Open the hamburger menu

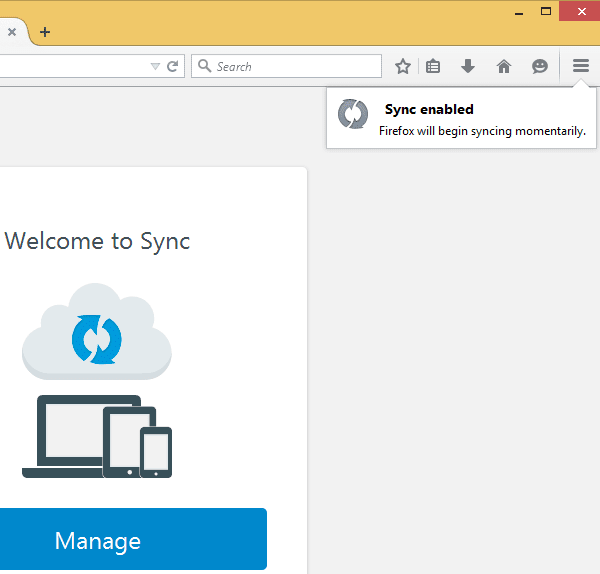581,66
